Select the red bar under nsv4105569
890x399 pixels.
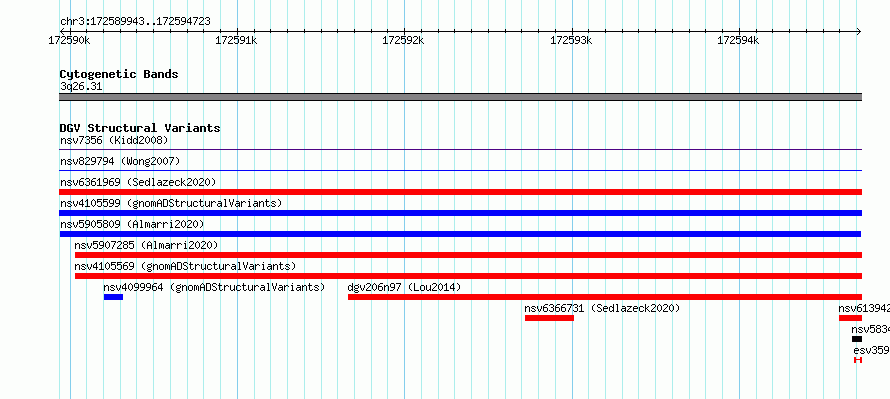468,276
